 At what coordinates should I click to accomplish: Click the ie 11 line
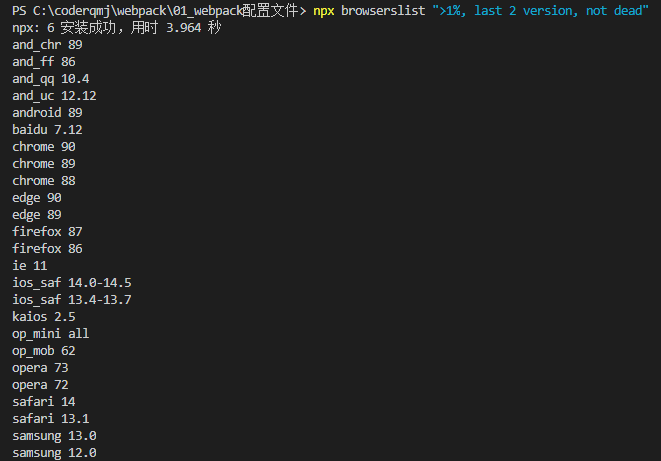pos(30,265)
